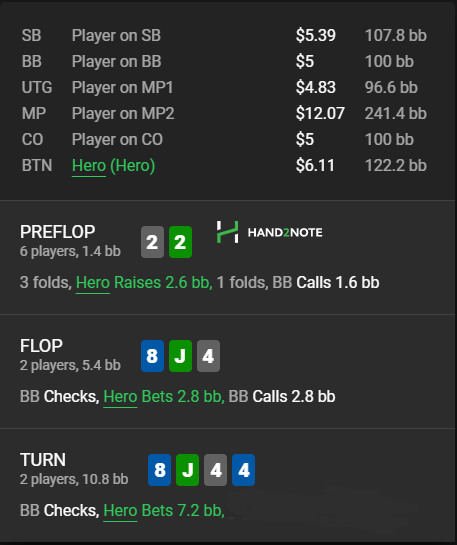
Task: Click the blue 8 card in turn row
Action: tap(160, 470)
